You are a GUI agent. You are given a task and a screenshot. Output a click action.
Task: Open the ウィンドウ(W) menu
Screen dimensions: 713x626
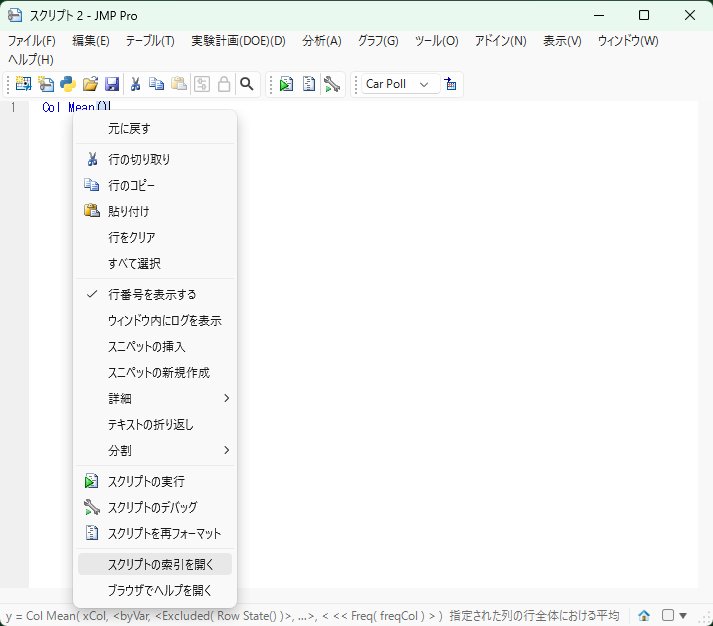point(628,41)
